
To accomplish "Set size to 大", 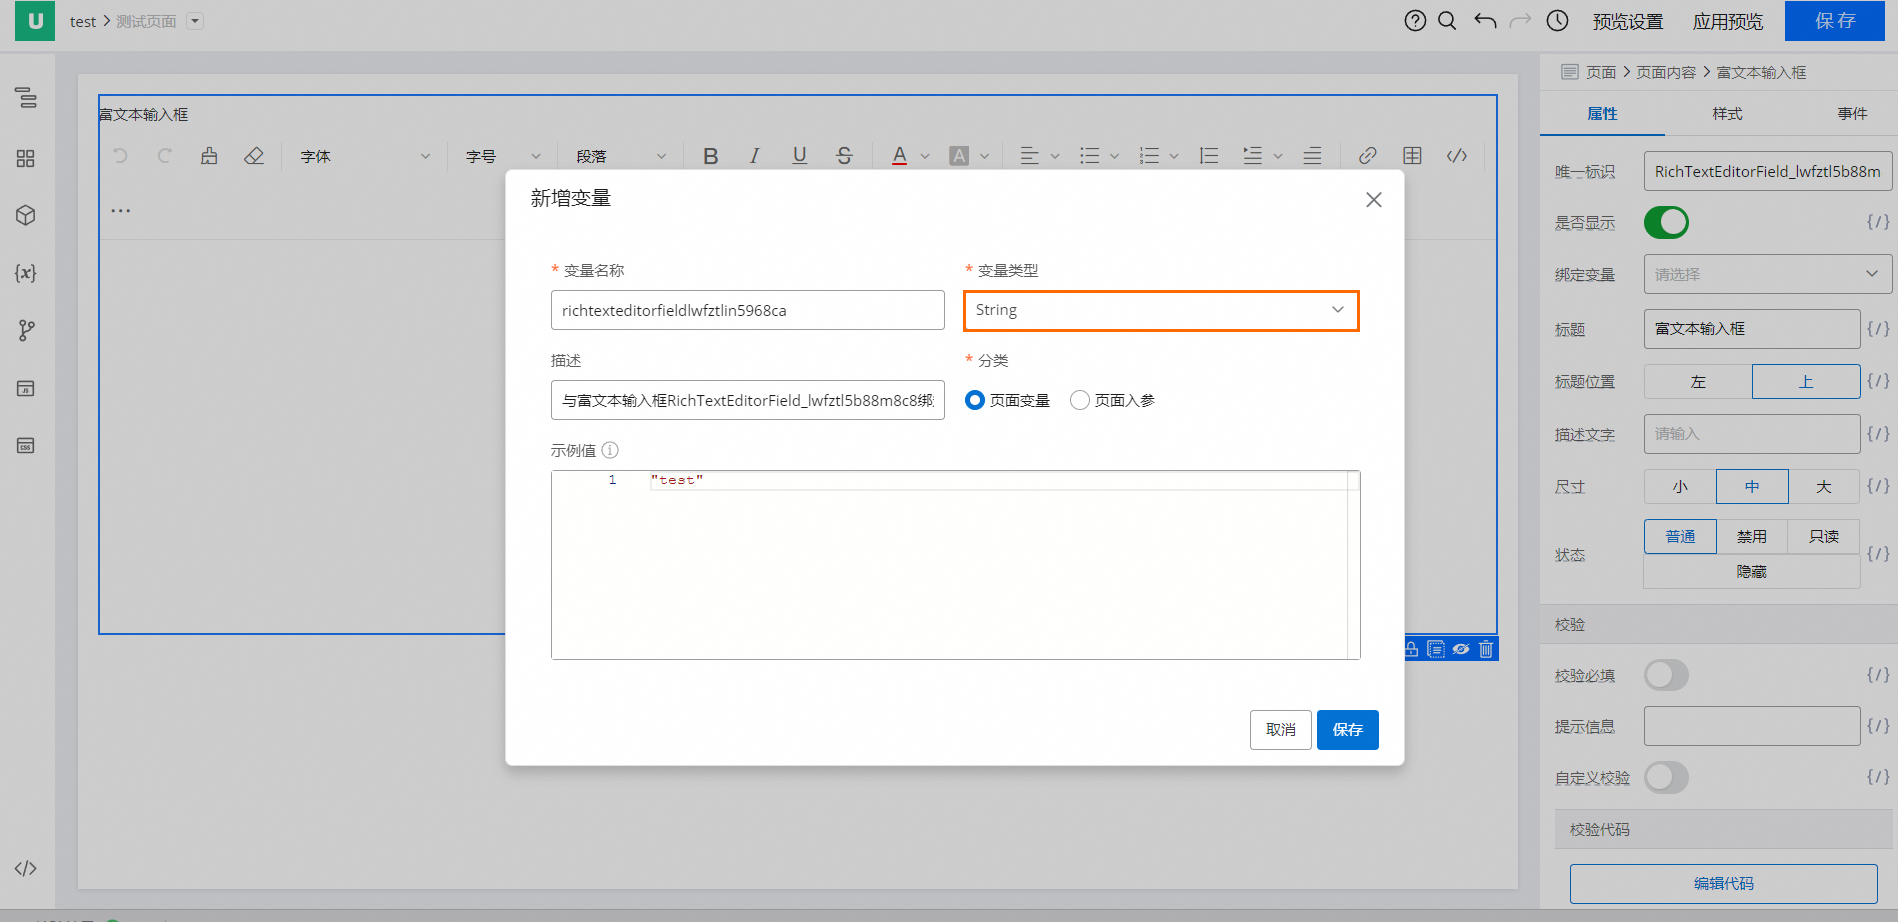I will (1824, 486).
